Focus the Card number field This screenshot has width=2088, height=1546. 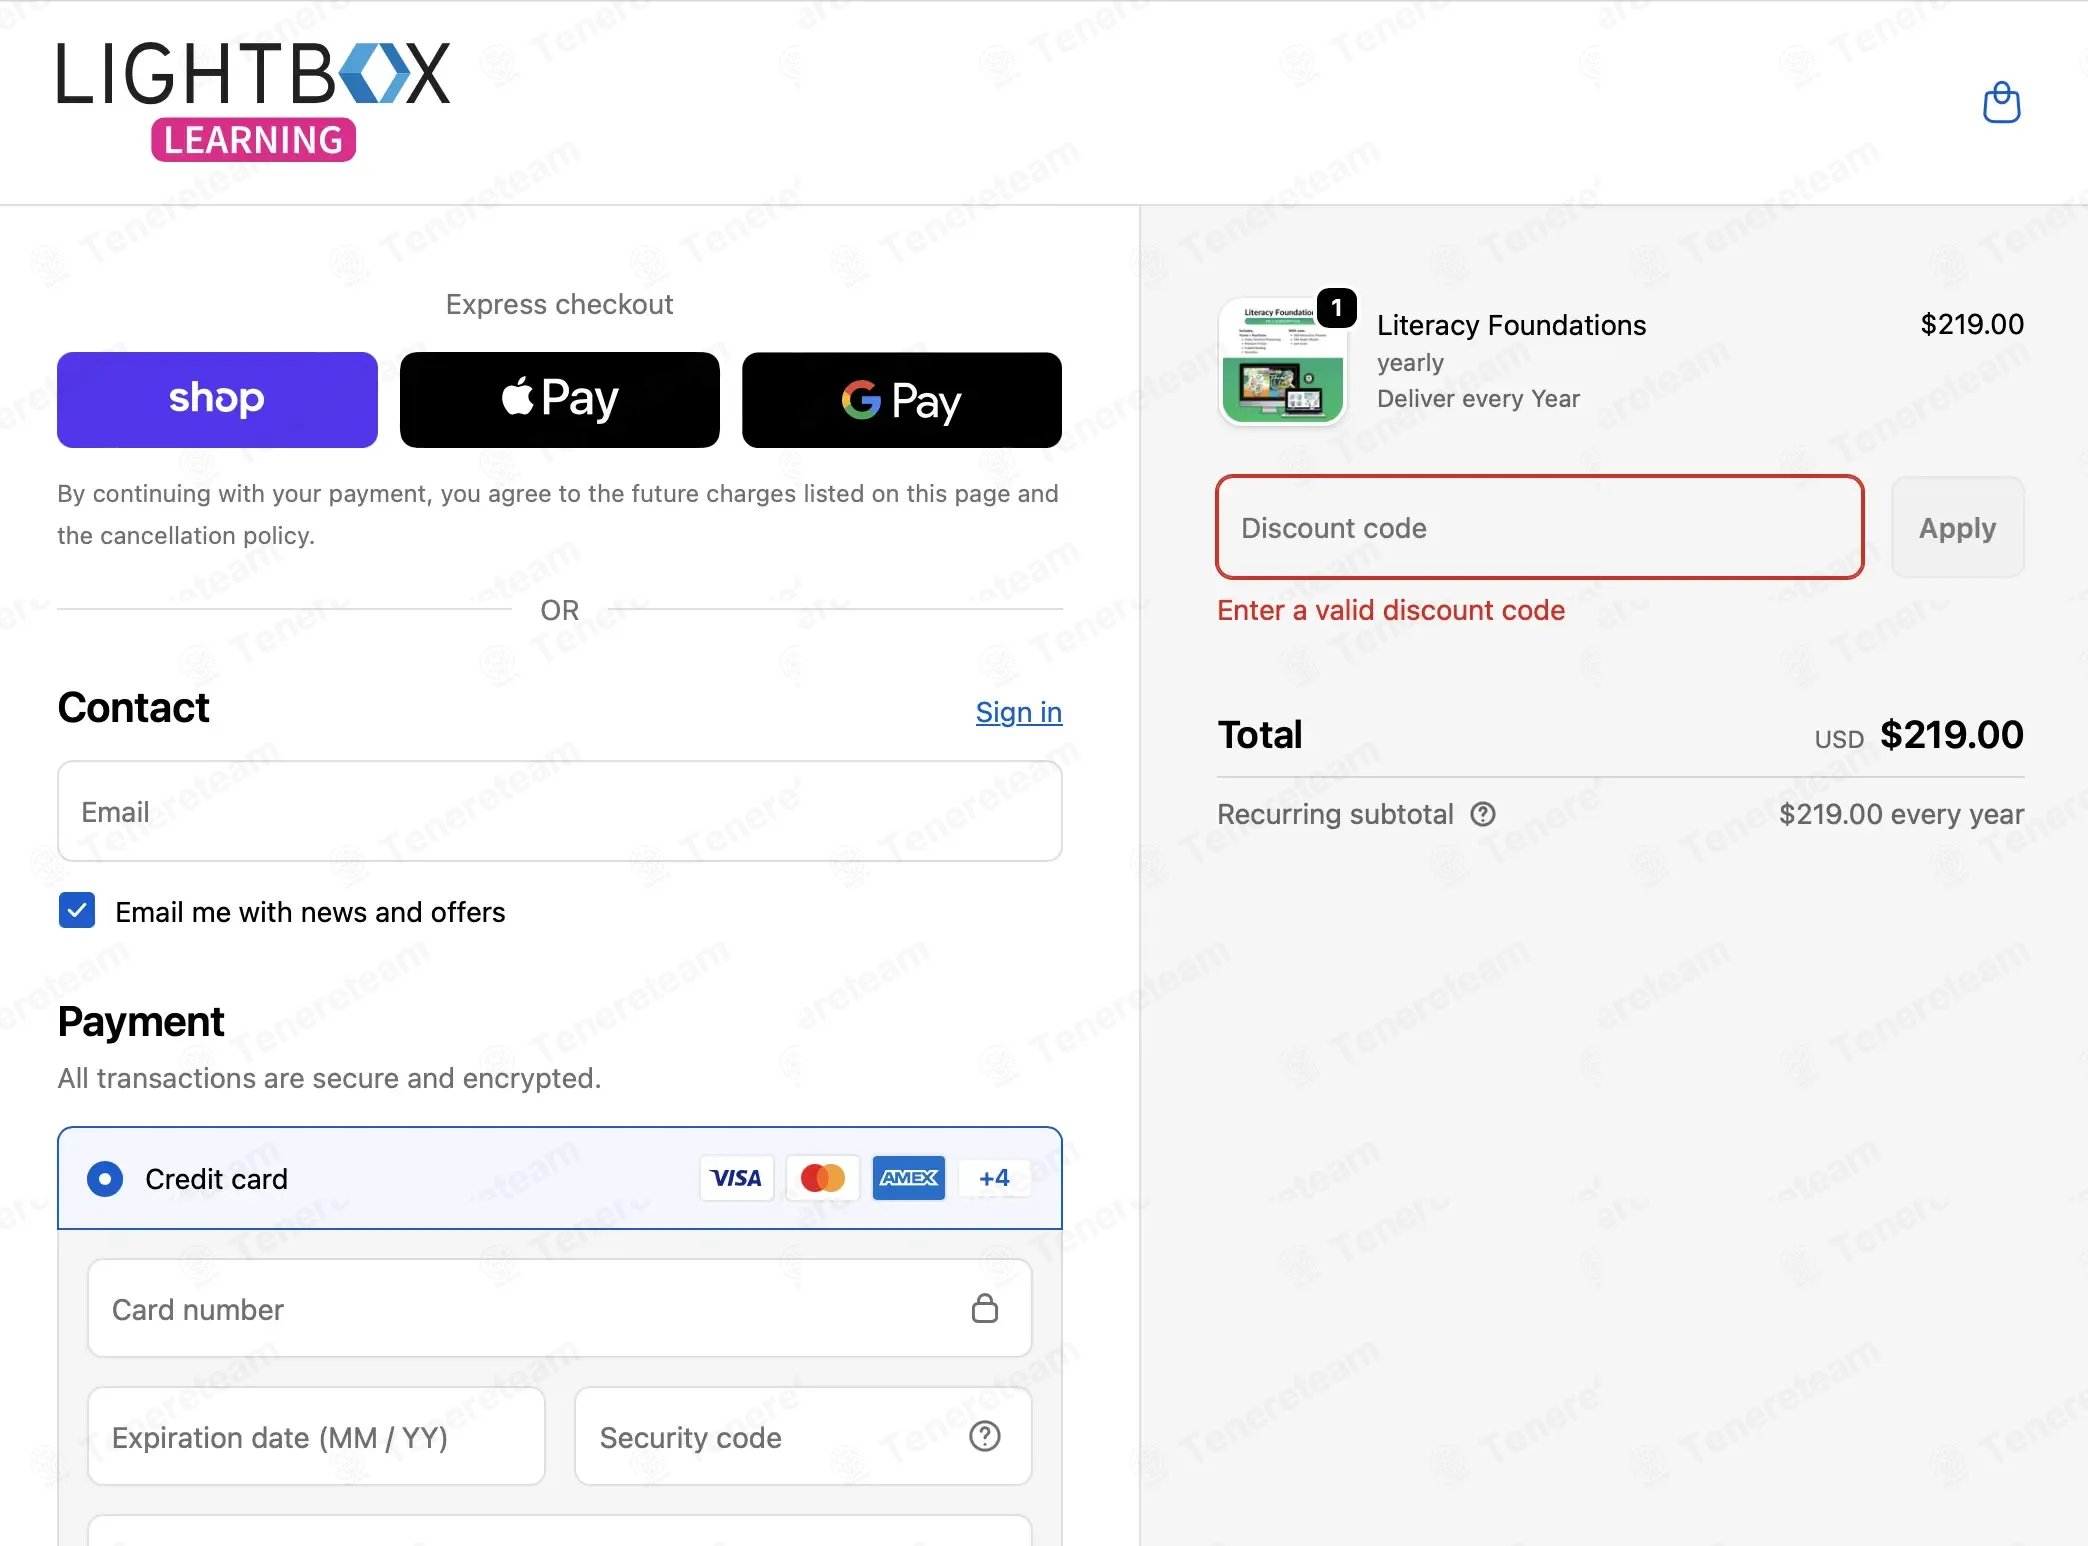(x=560, y=1308)
